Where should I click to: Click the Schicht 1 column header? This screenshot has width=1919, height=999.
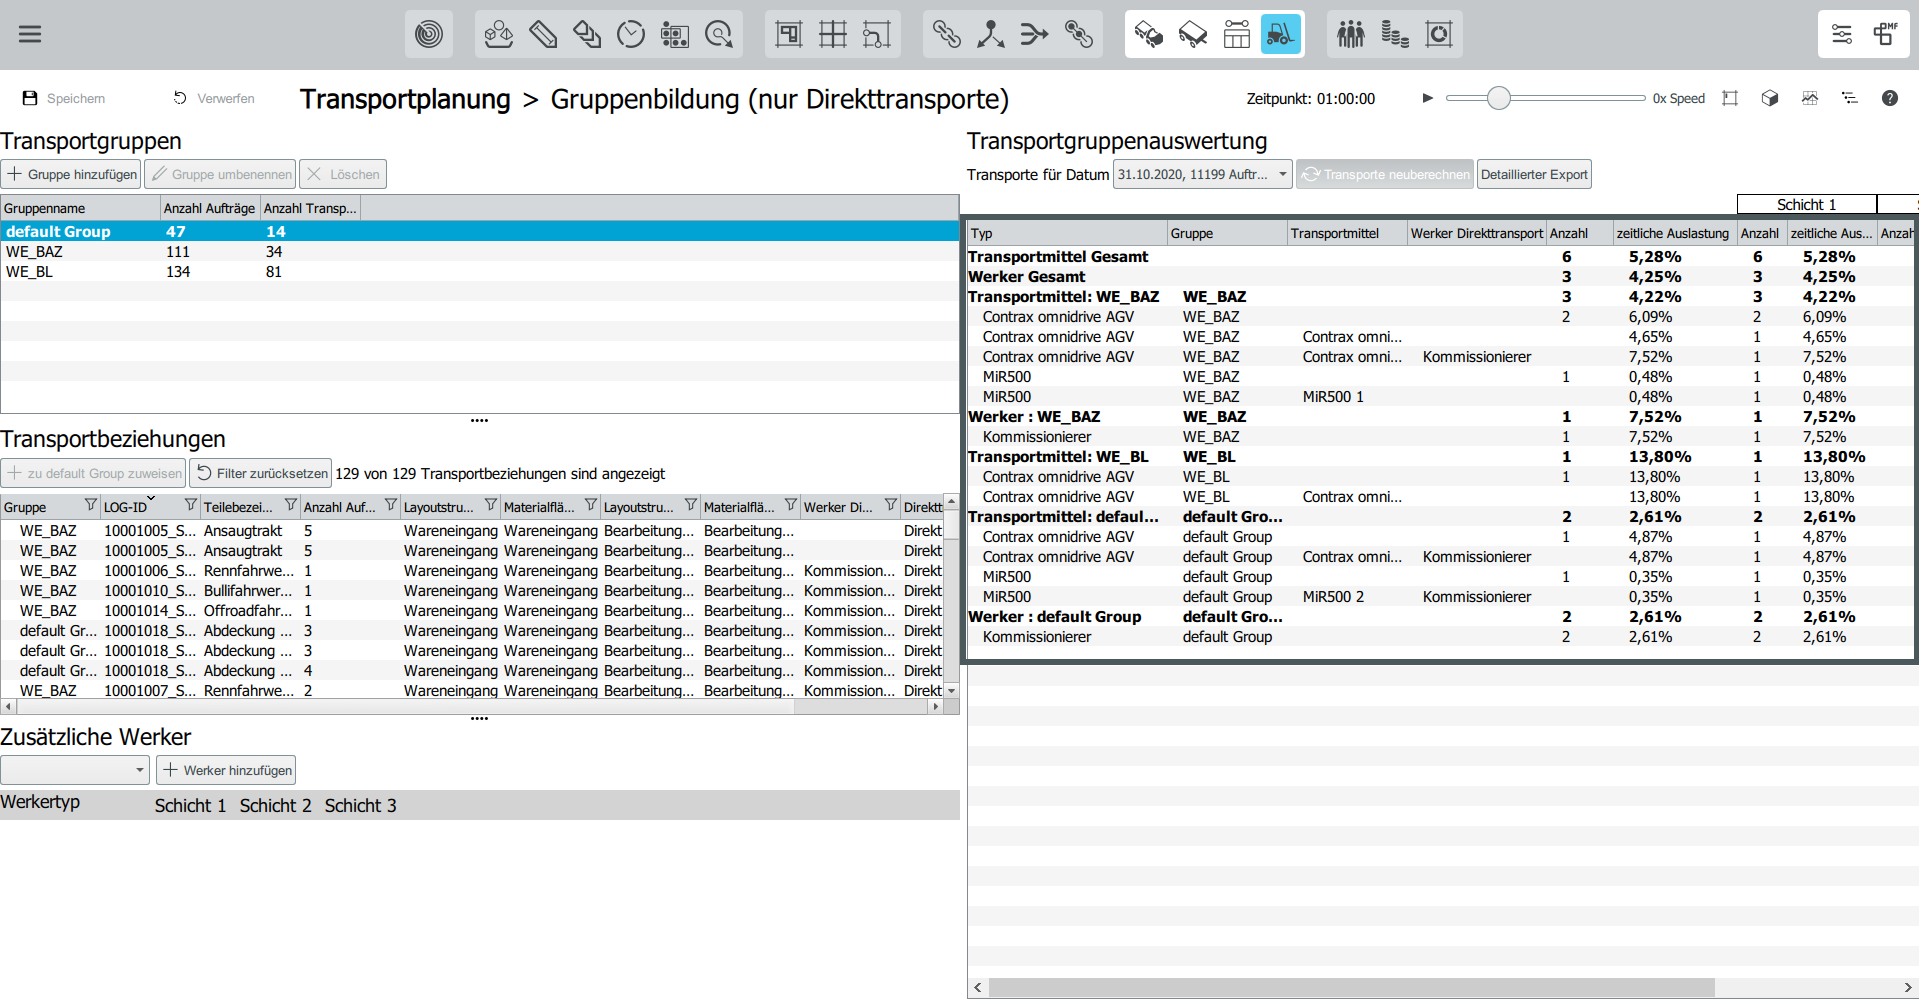1806,204
